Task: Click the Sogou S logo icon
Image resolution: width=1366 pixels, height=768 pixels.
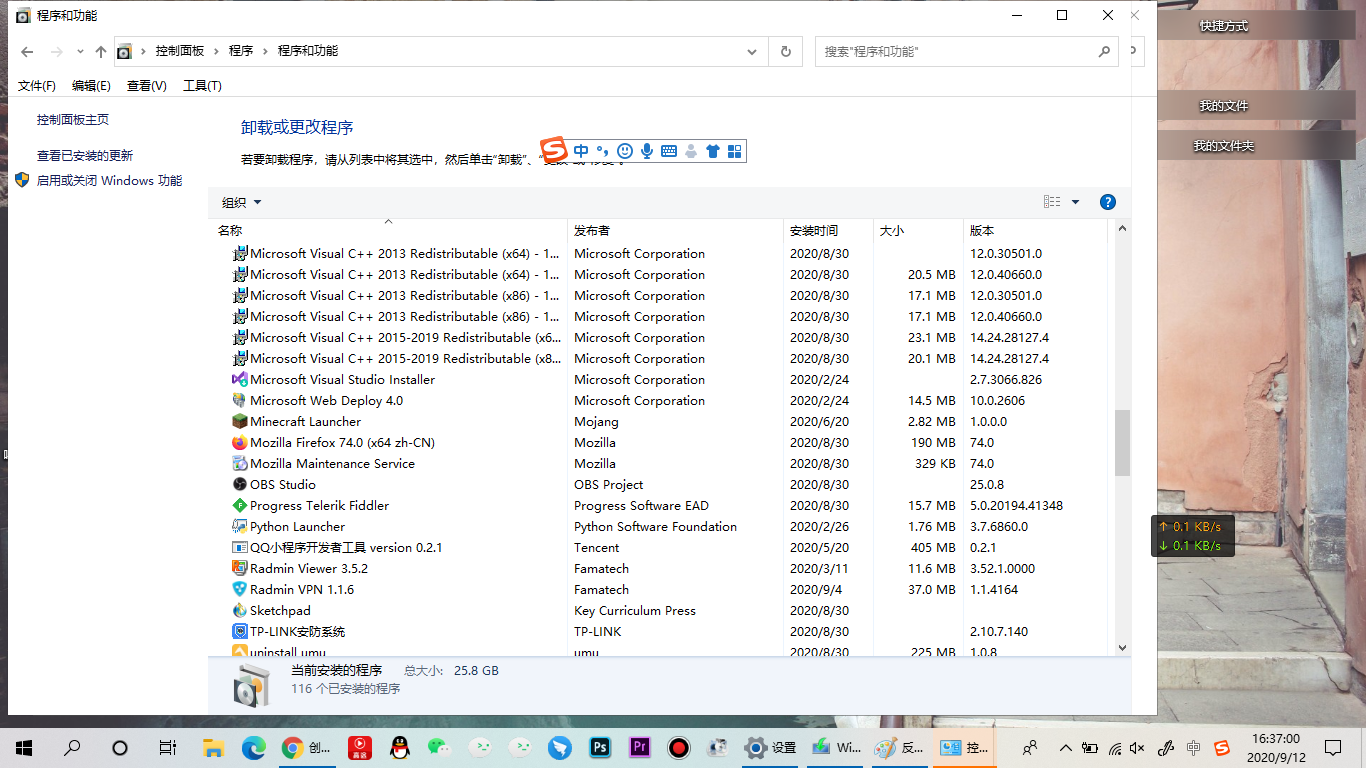Action: 554,149
